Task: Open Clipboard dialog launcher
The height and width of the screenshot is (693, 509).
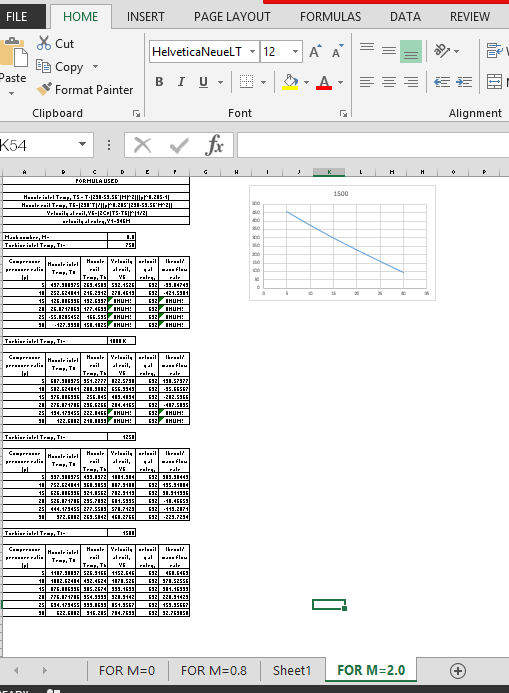Action: point(137,114)
